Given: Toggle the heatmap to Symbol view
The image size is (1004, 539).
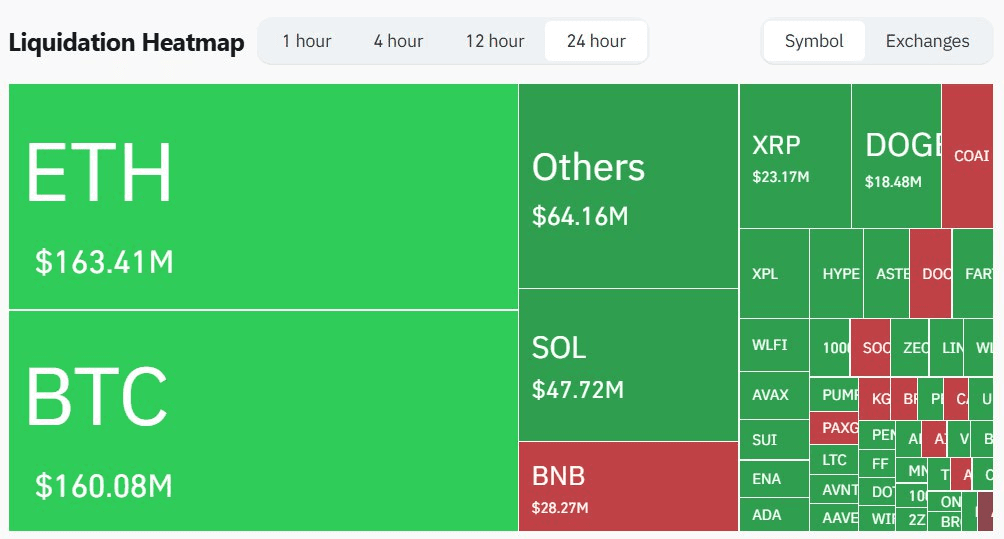Looking at the screenshot, I should coord(814,41).
